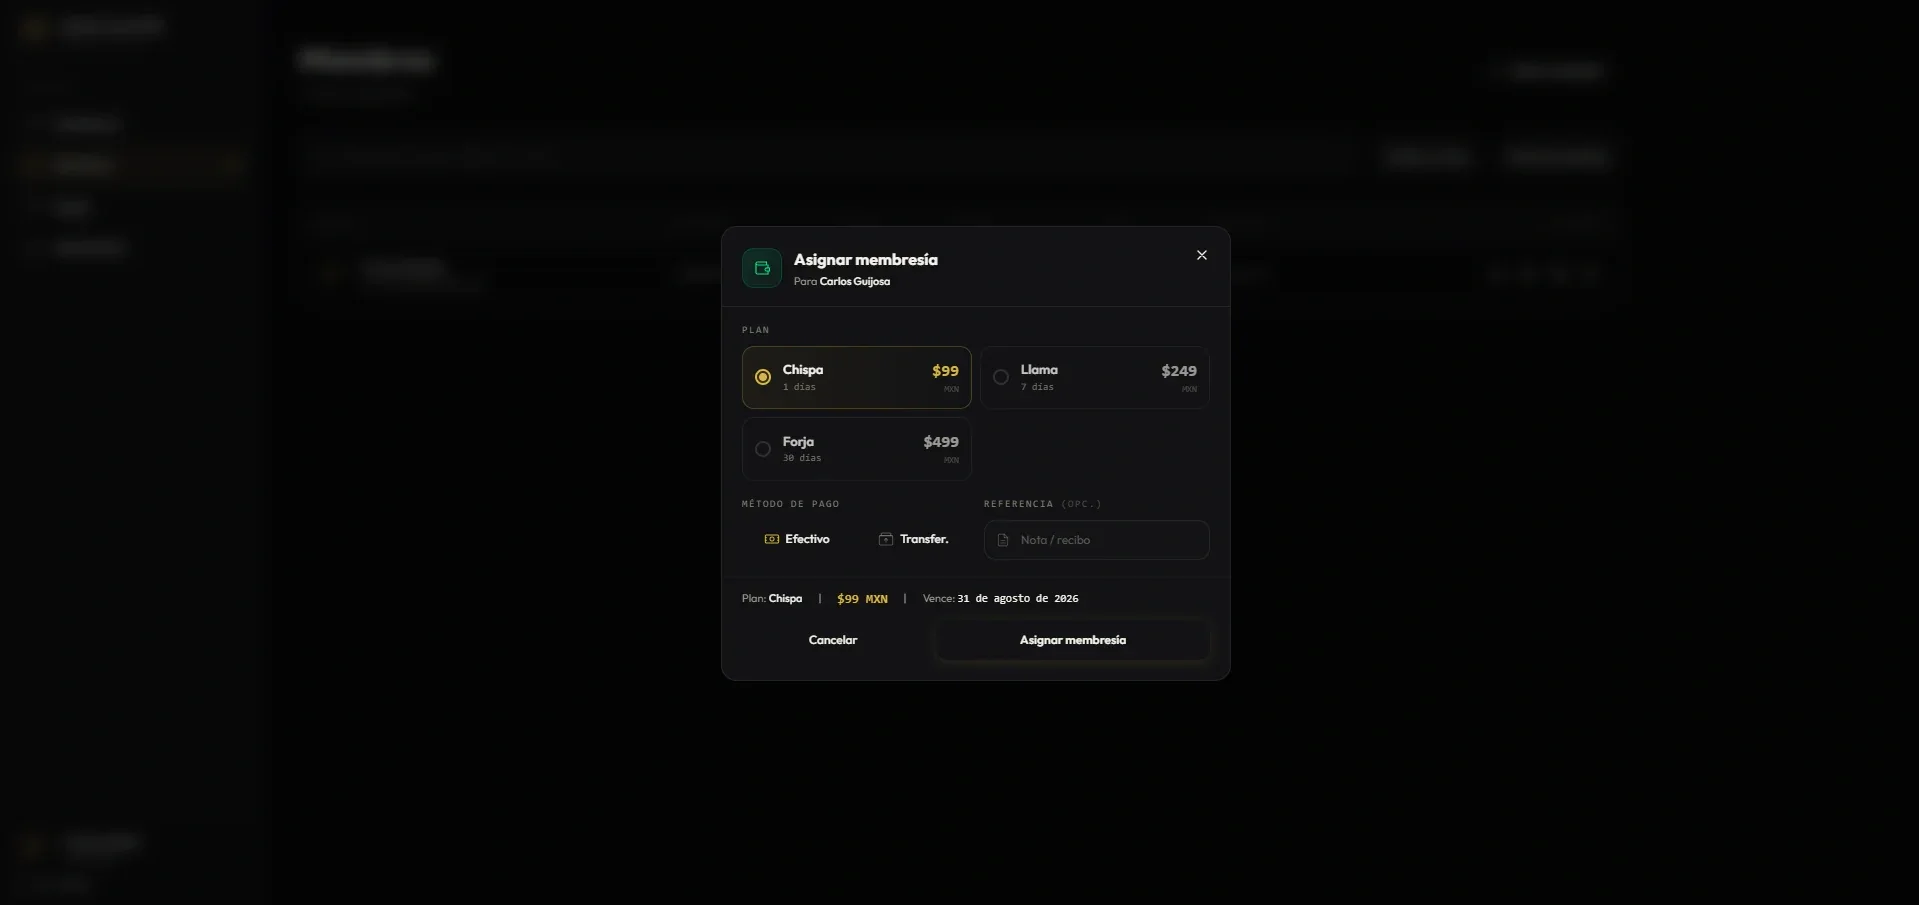Screen dimensions: 1919x905
Task: Click the $99 MXN summary amount
Action: click(x=862, y=599)
